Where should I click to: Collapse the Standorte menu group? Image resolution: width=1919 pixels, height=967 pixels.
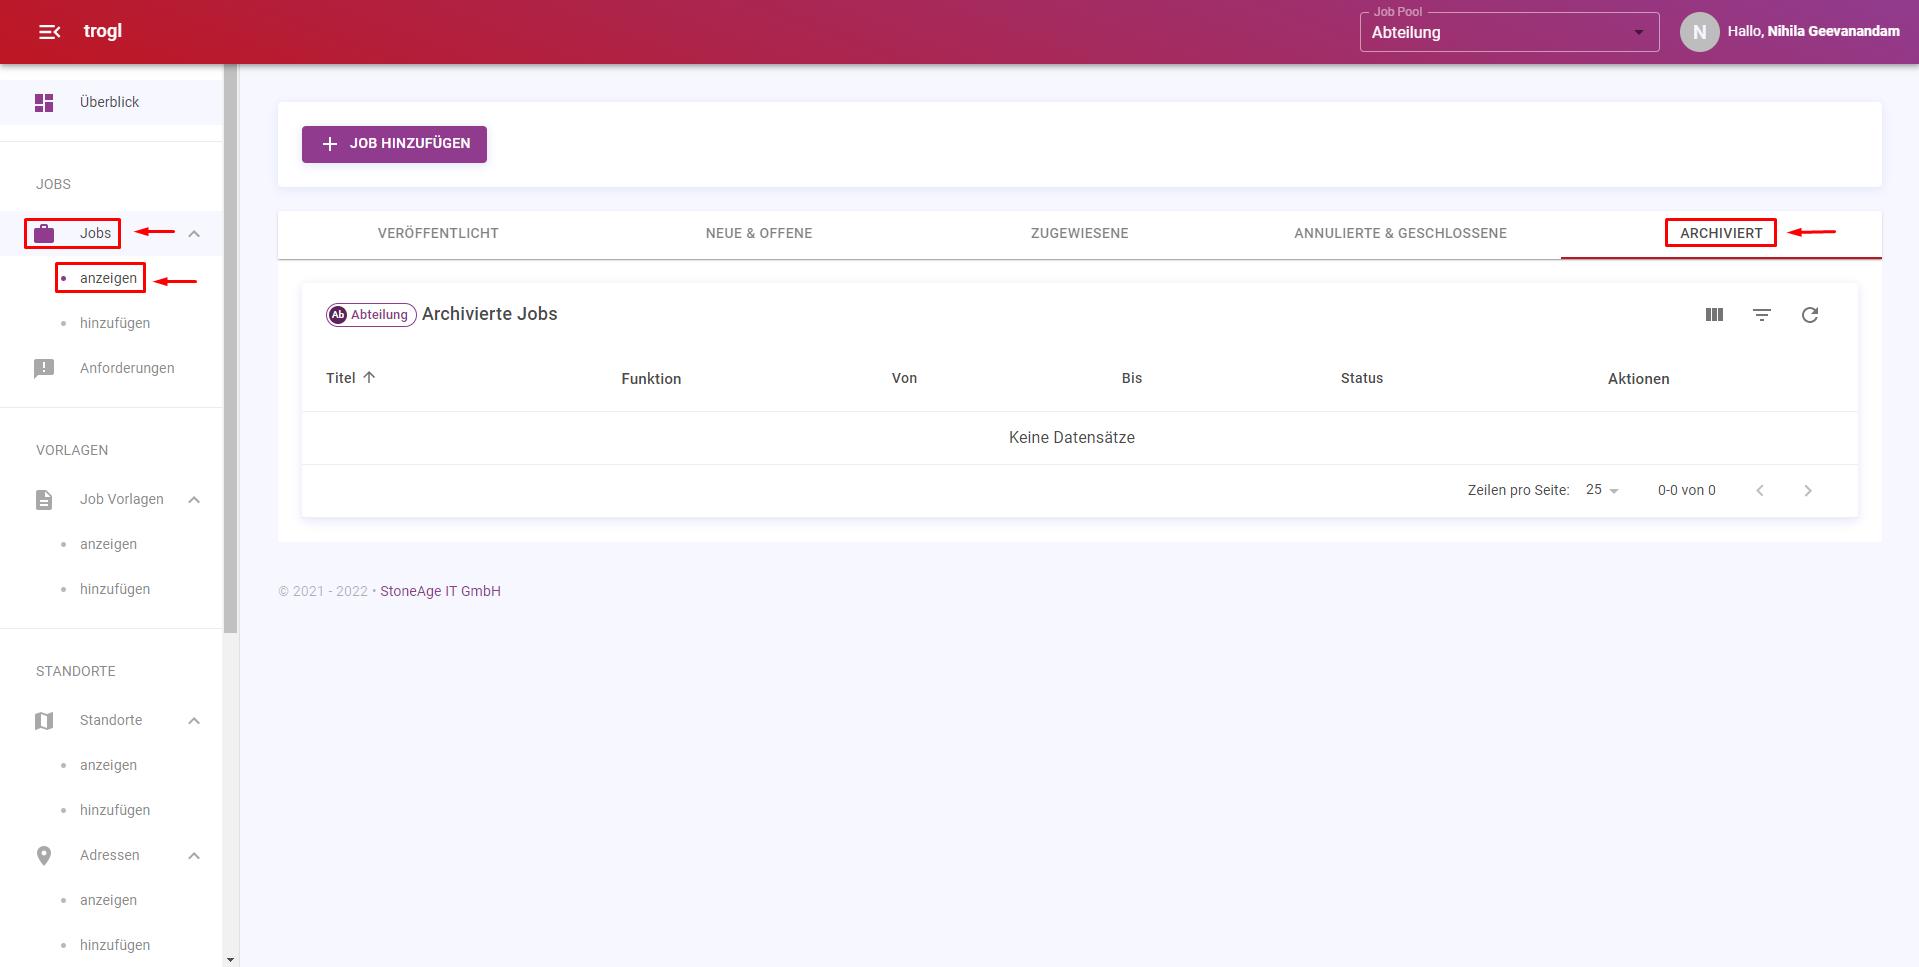pos(194,720)
